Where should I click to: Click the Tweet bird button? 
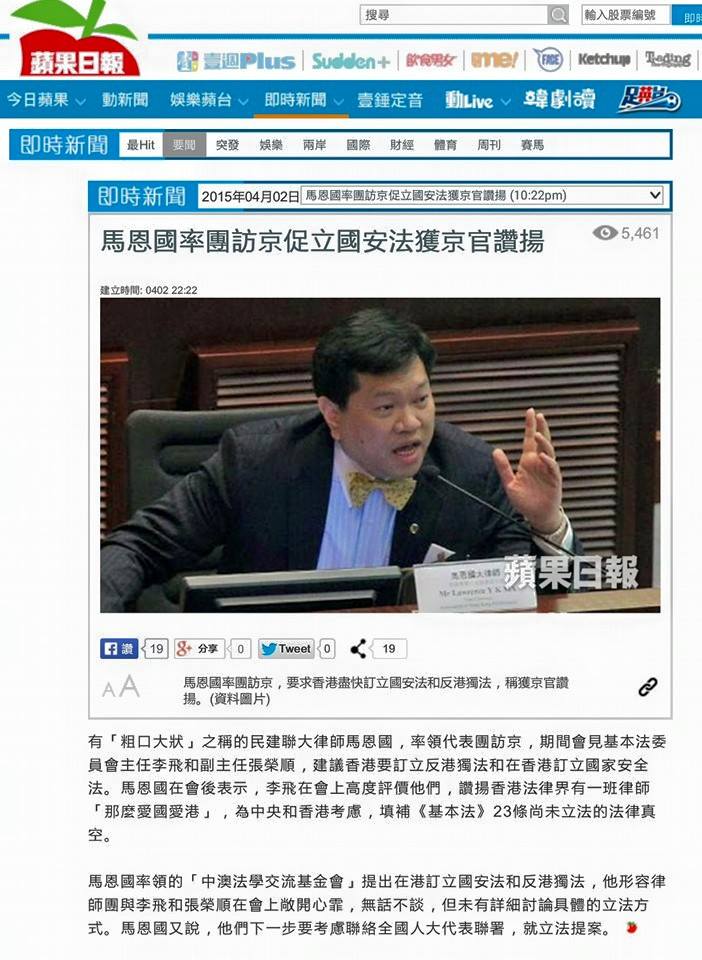click(287, 649)
